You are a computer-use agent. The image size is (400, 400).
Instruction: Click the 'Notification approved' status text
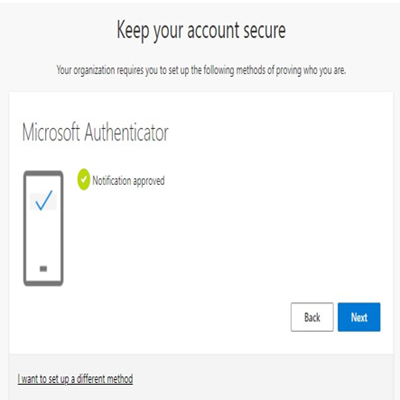pyautogui.click(x=129, y=181)
